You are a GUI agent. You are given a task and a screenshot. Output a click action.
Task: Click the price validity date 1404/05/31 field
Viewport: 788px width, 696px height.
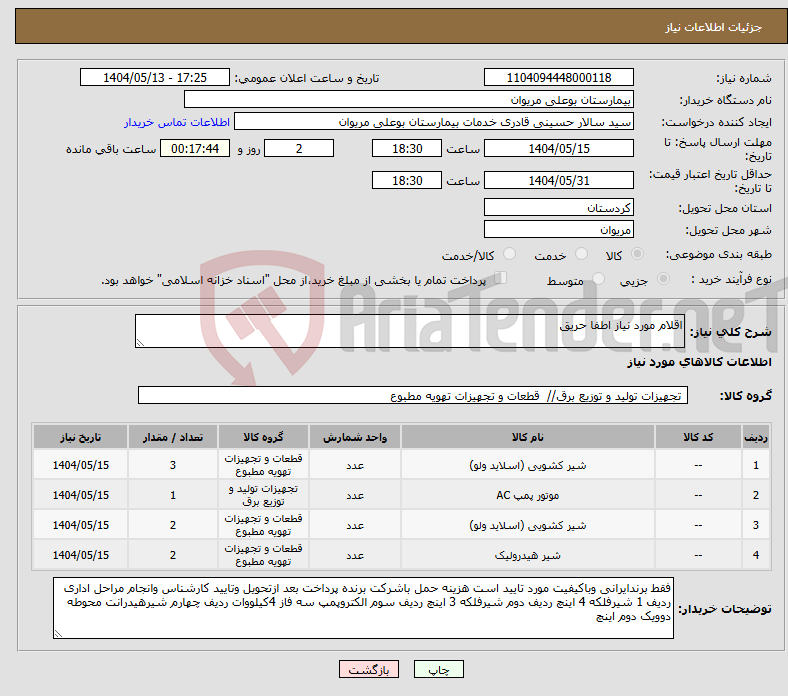pyautogui.click(x=559, y=180)
